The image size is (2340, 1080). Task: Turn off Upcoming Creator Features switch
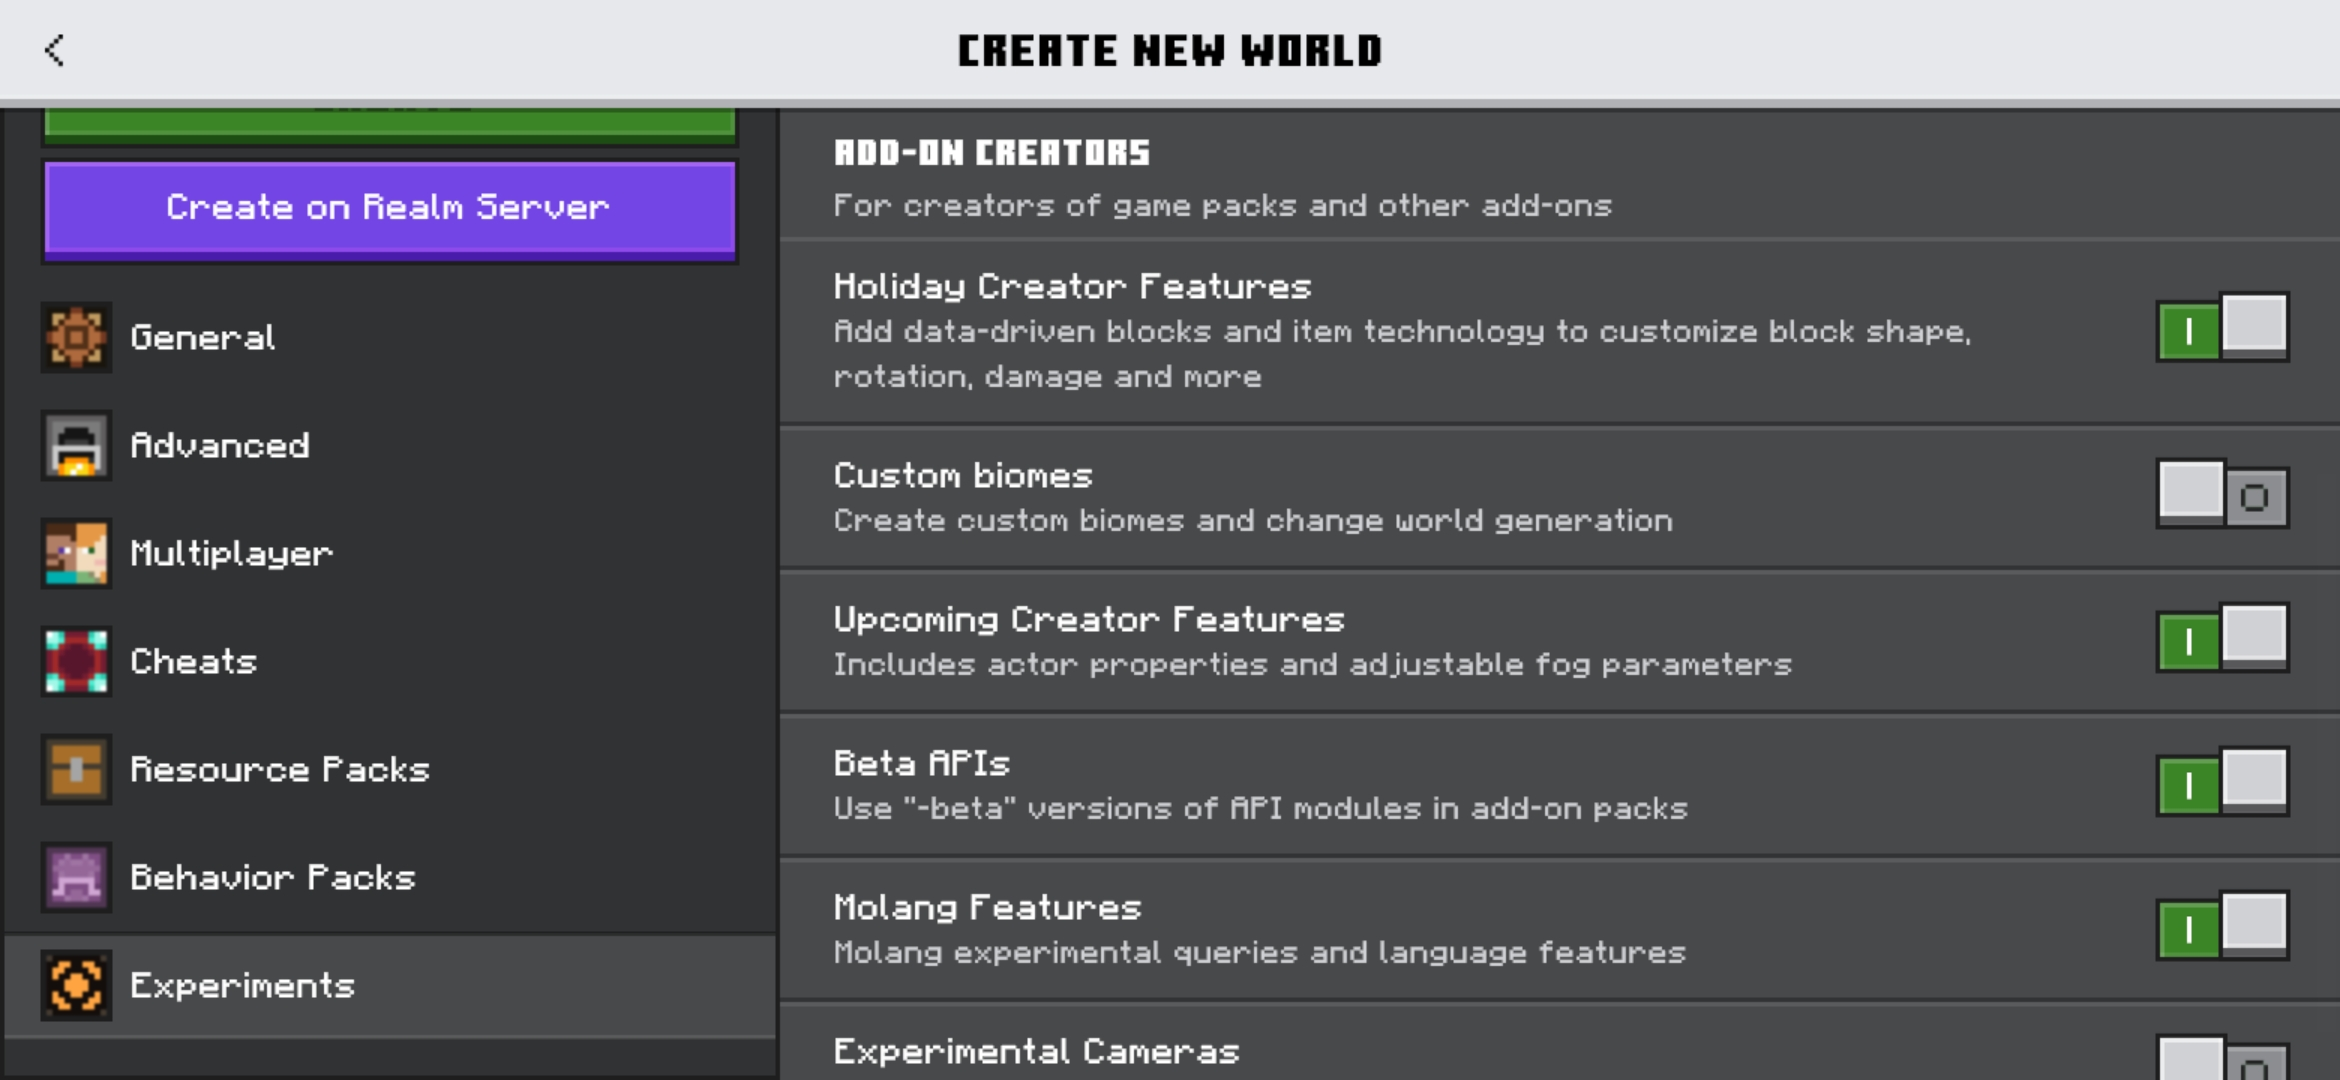tap(2222, 638)
